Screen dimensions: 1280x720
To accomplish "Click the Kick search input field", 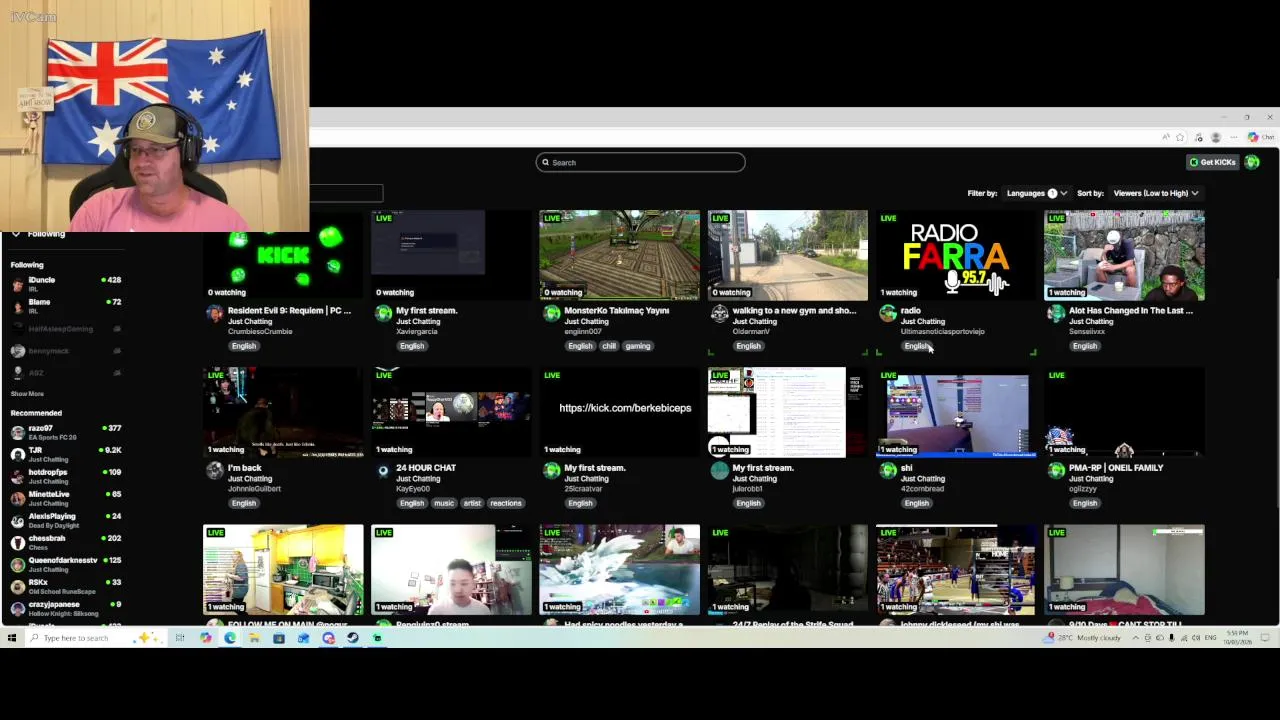I will 640,162.
